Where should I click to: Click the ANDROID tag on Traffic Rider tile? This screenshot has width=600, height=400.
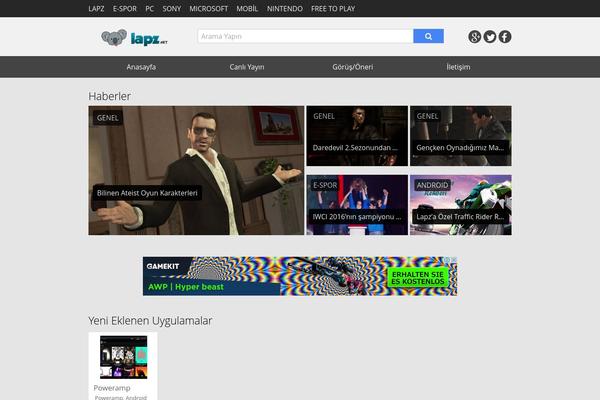[x=432, y=185]
